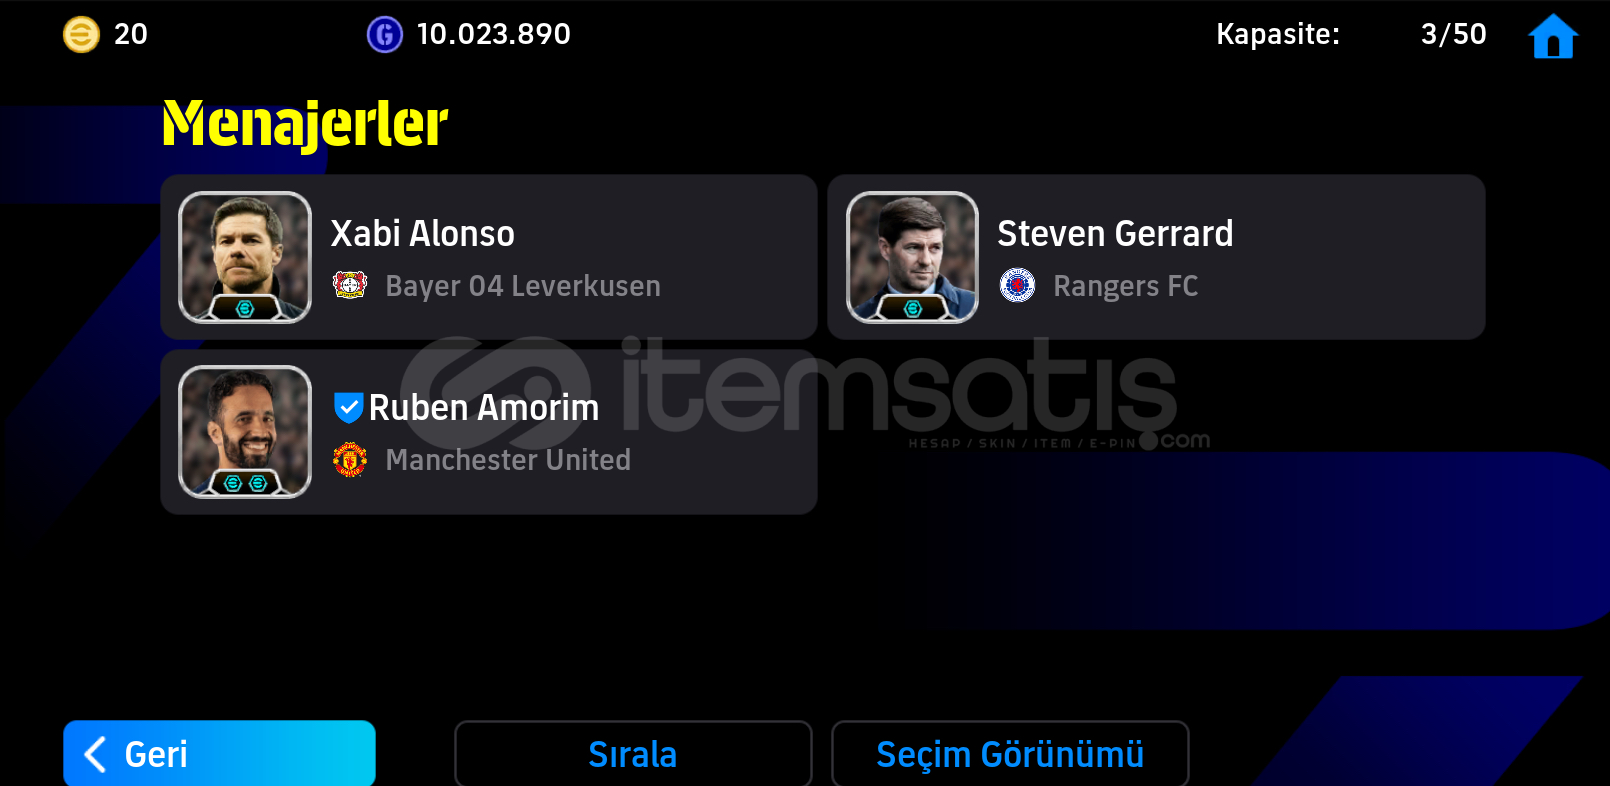Select the Ruben Amorim manager name
The height and width of the screenshot is (786, 1610).
pos(484,408)
